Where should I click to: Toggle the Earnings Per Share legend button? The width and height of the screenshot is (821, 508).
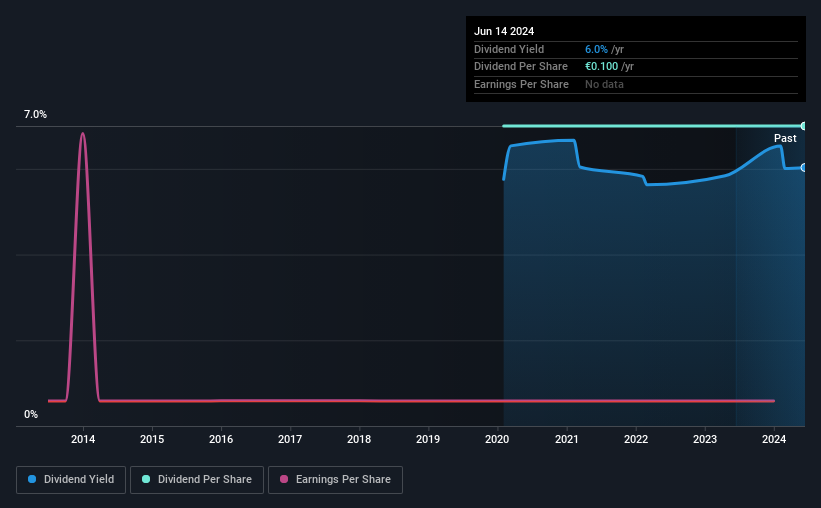click(x=335, y=480)
